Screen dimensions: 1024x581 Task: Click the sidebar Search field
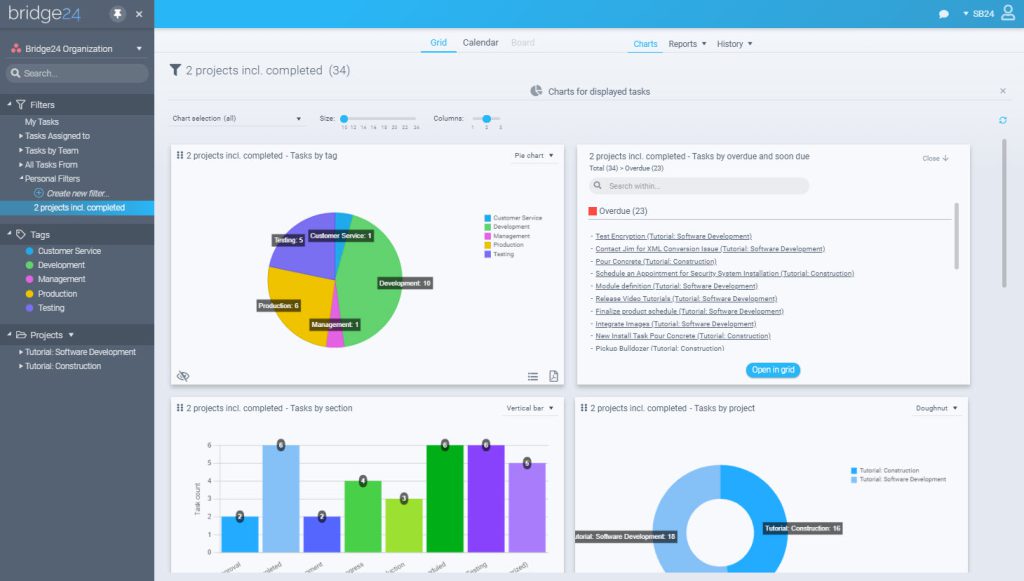[x=77, y=73]
